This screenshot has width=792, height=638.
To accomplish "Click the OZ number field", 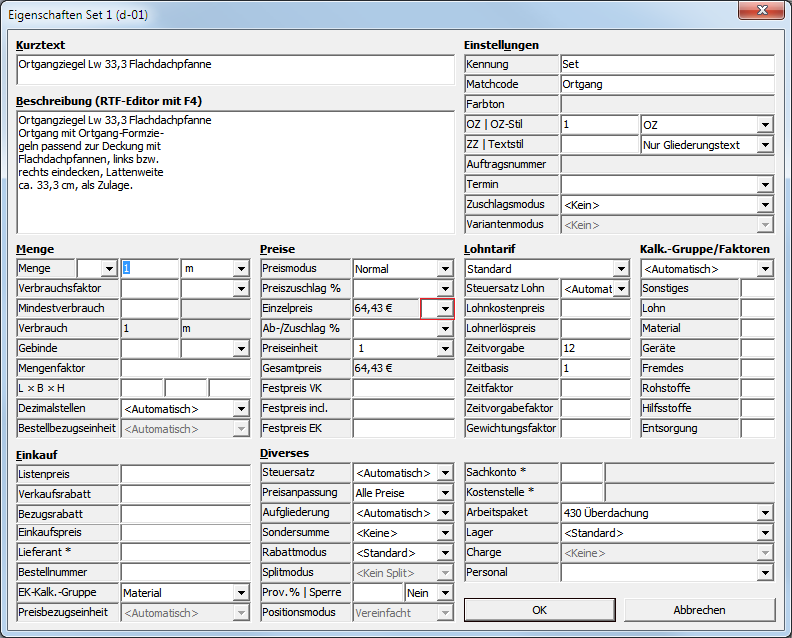I will click(x=600, y=125).
